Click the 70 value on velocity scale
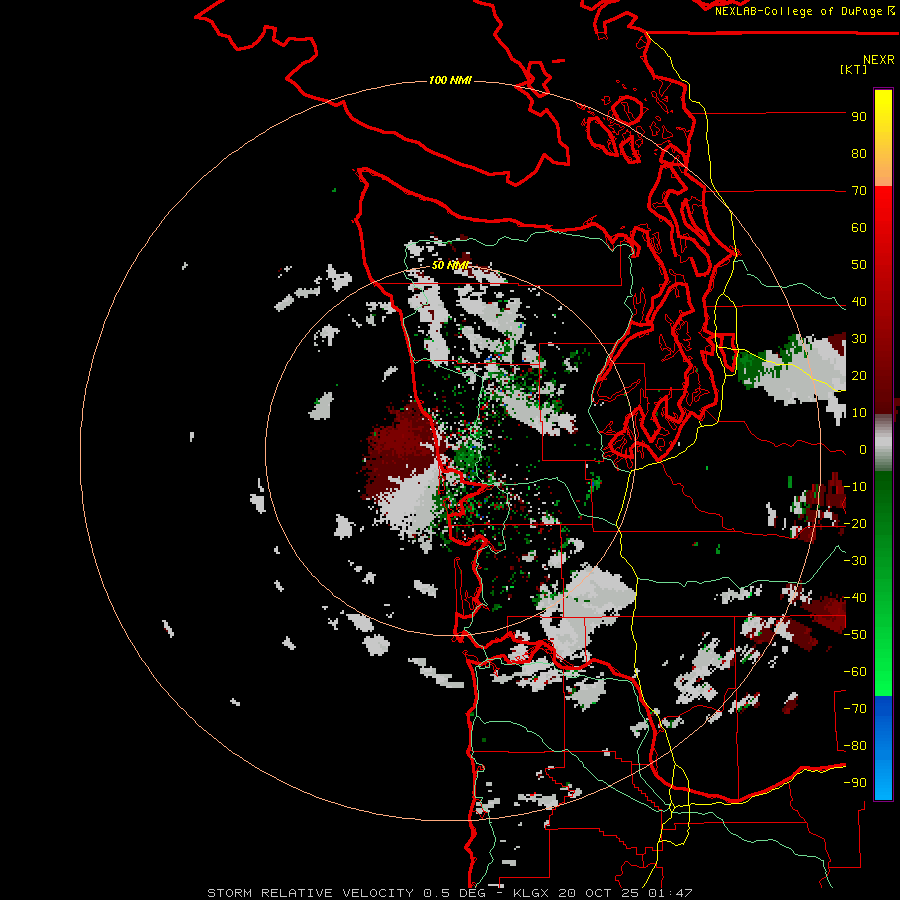900x900 pixels. pos(859,191)
